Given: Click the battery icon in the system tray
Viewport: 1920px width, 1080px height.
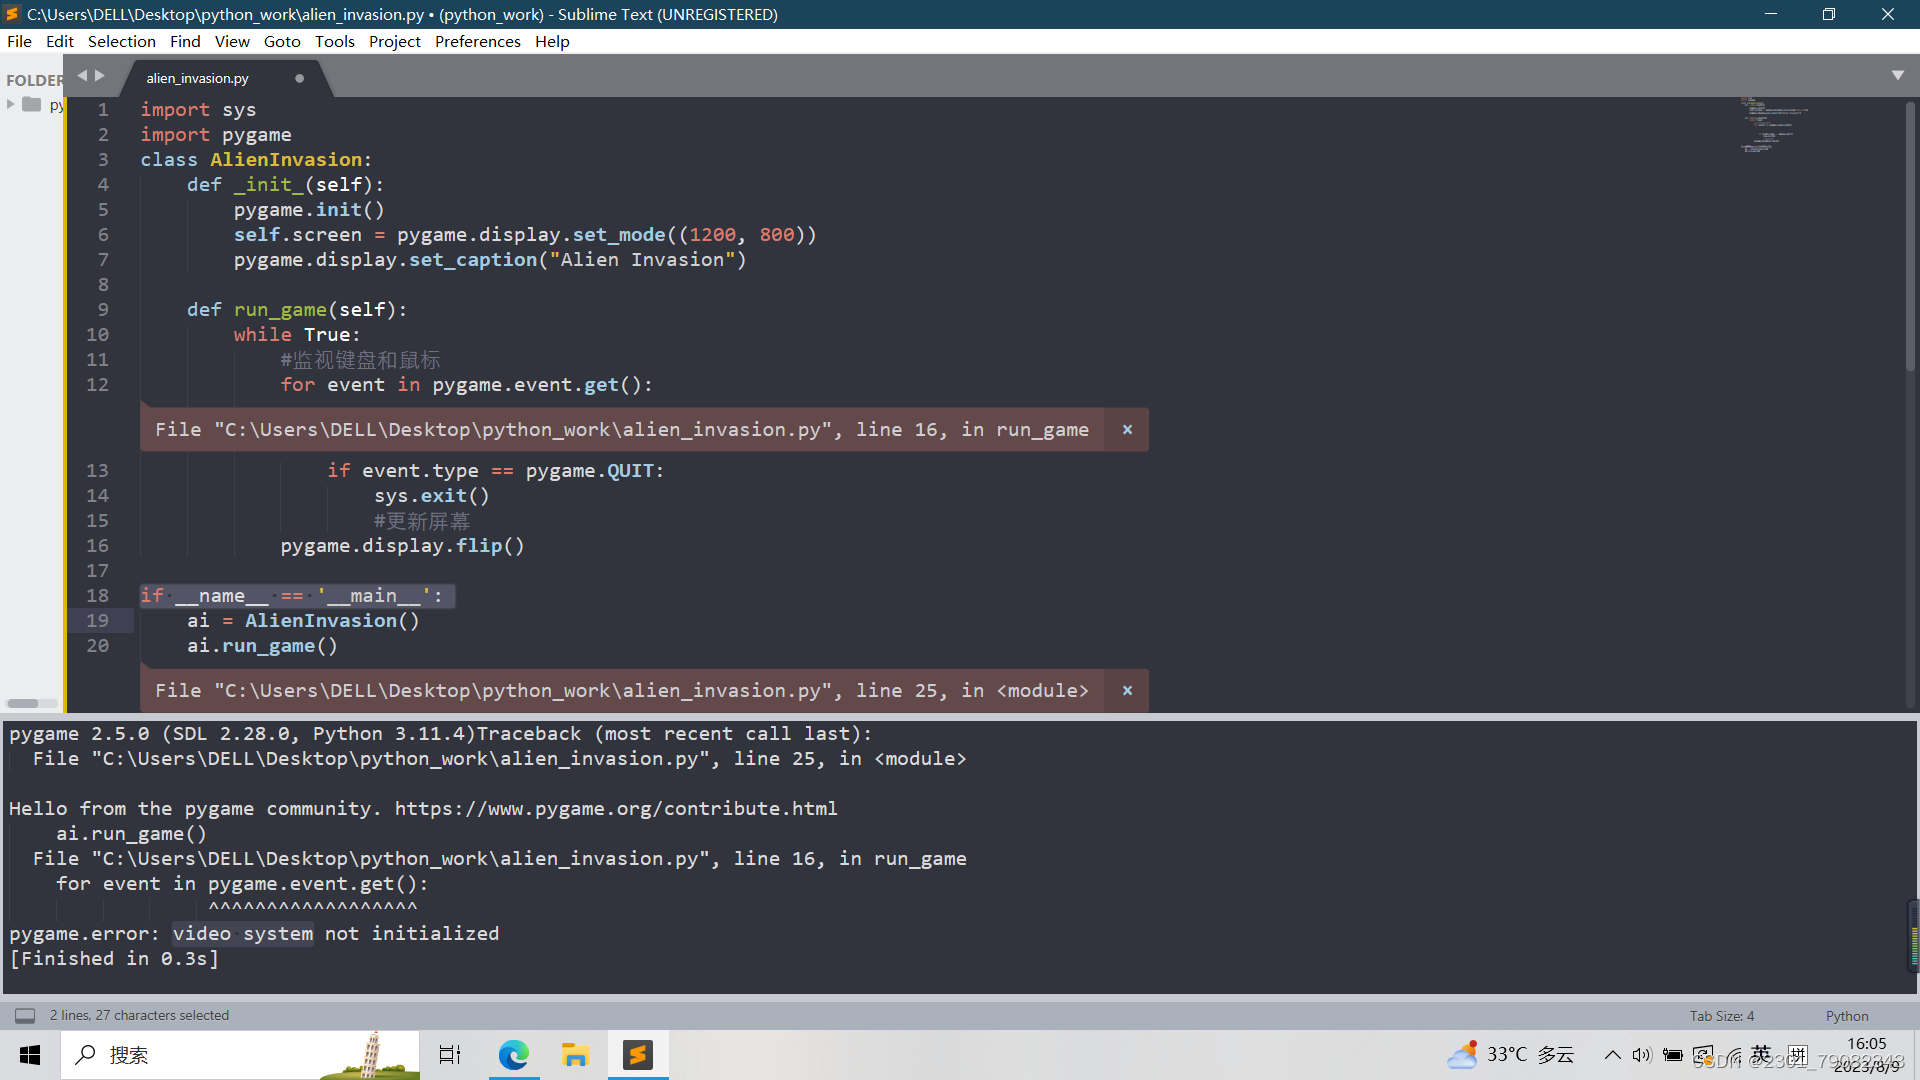Looking at the screenshot, I should [x=1674, y=1054].
